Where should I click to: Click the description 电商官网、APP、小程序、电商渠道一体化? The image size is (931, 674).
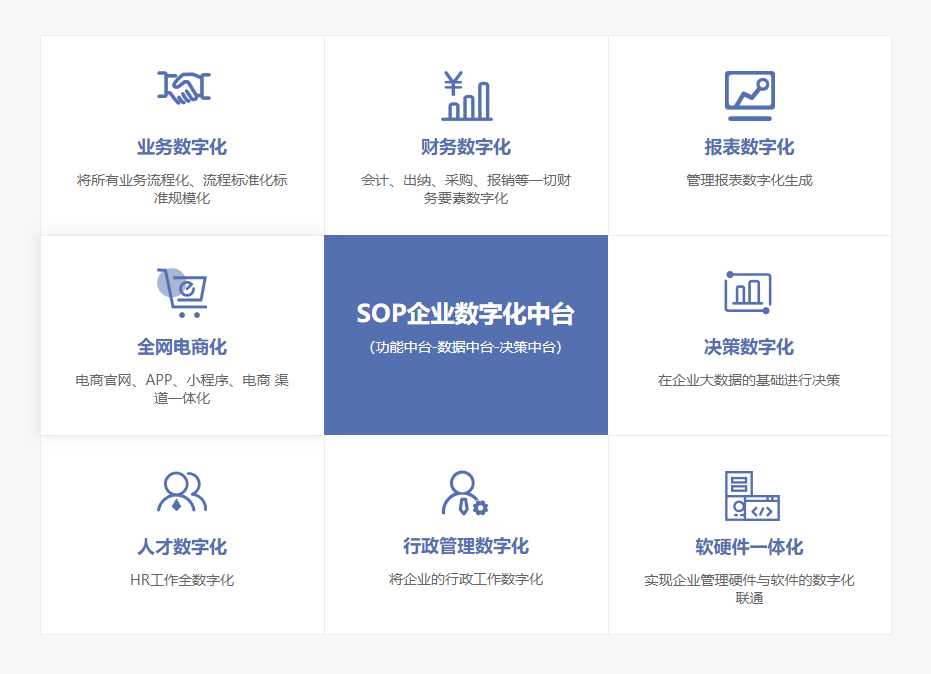click(182, 389)
